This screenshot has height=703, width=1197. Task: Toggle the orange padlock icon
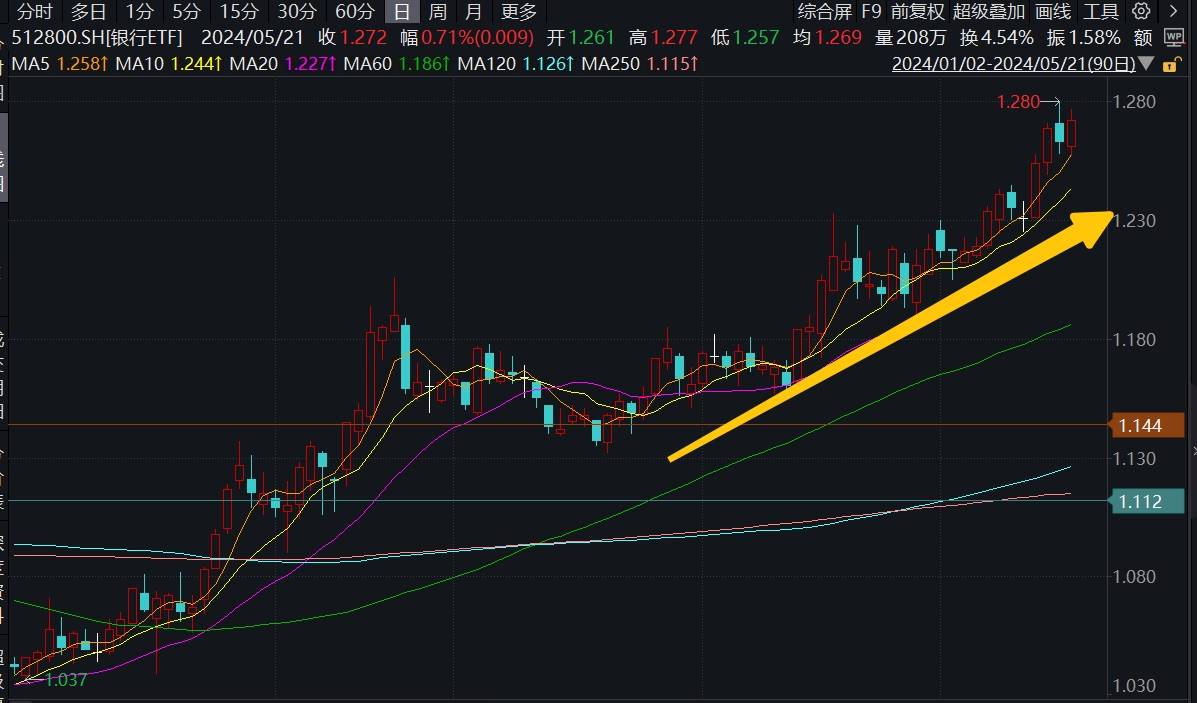1172,63
